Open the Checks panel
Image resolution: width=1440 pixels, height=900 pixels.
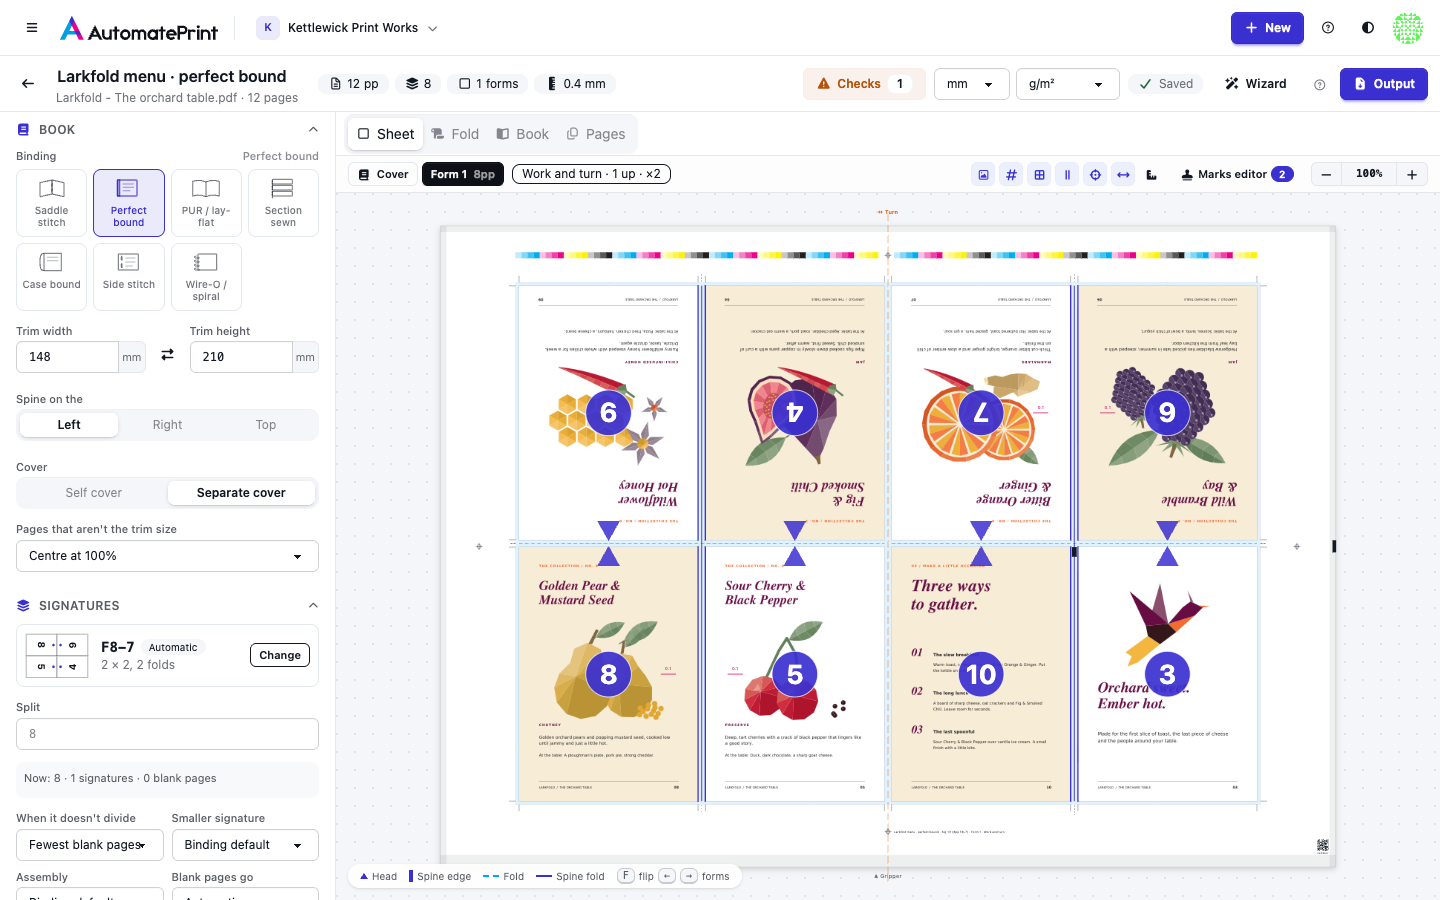864,84
